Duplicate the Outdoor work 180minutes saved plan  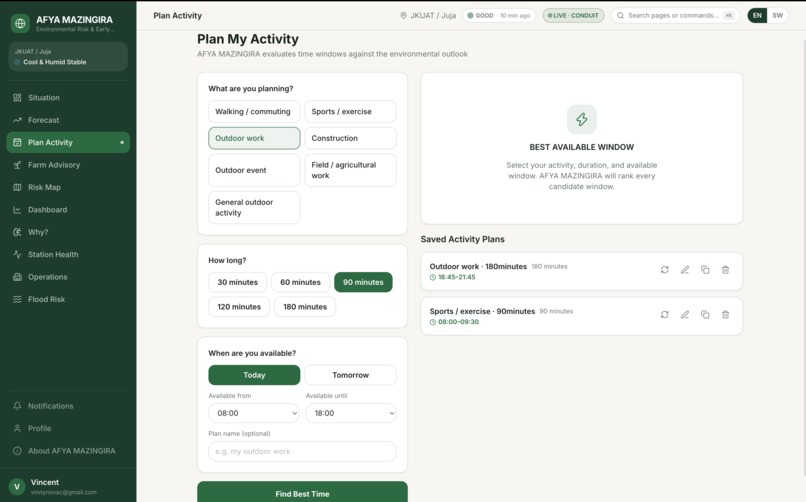(705, 270)
